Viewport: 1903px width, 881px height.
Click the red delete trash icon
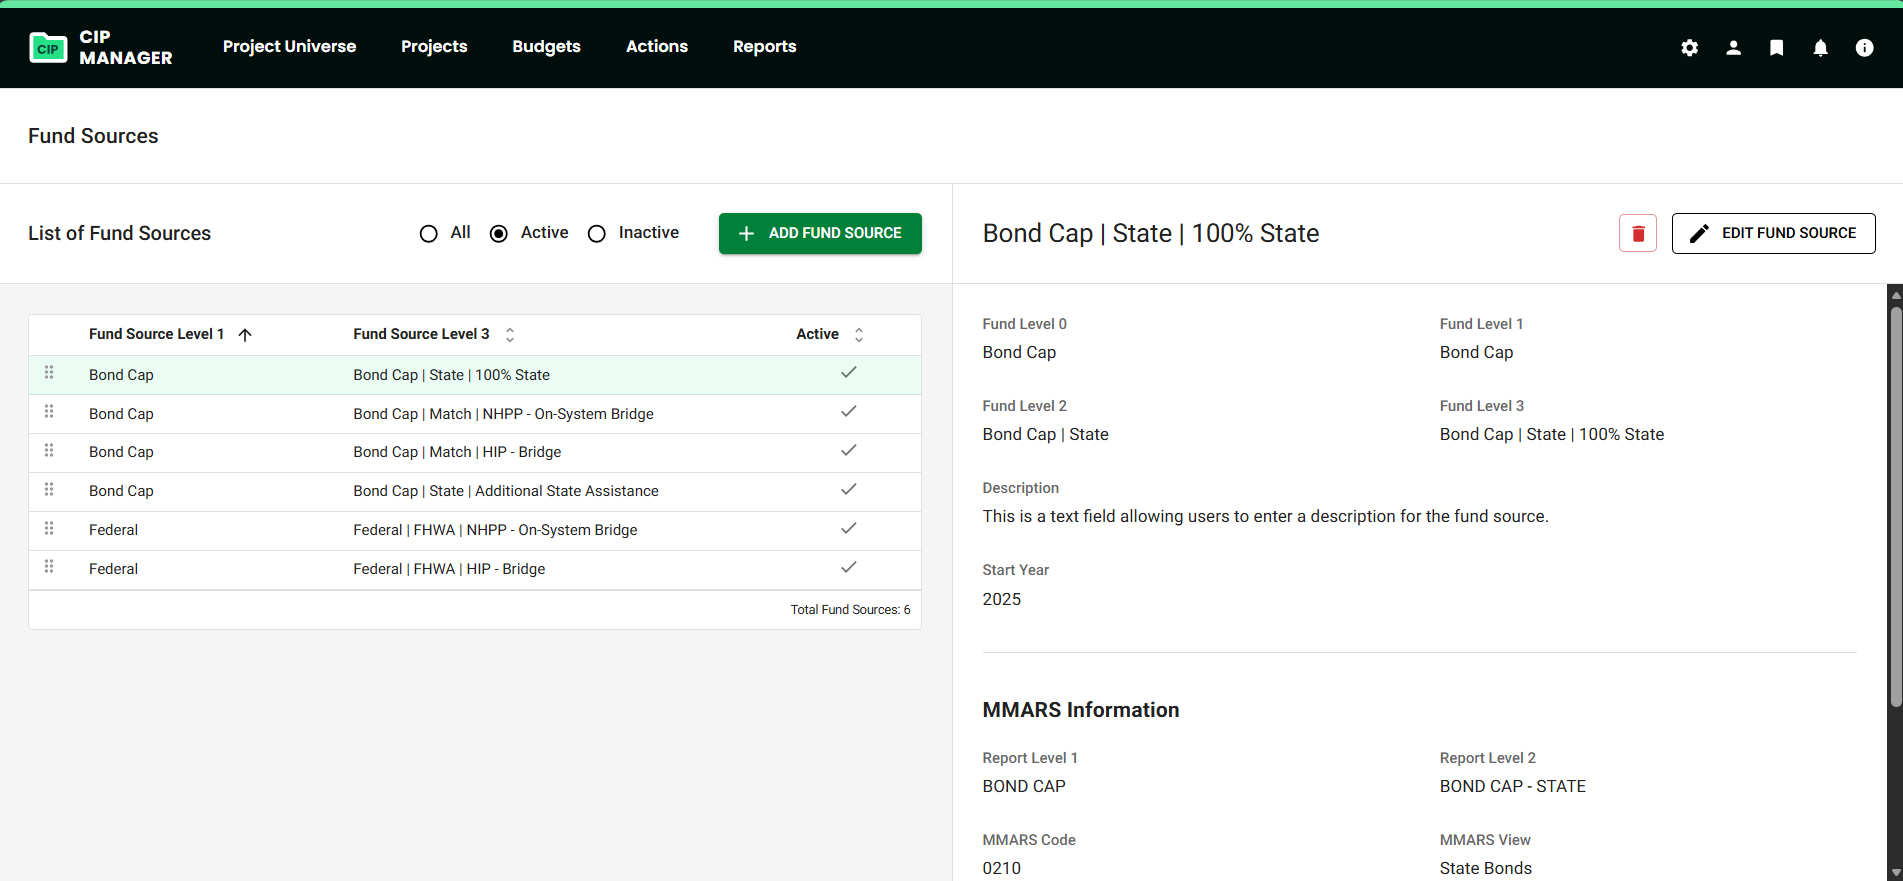(1637, 233)
